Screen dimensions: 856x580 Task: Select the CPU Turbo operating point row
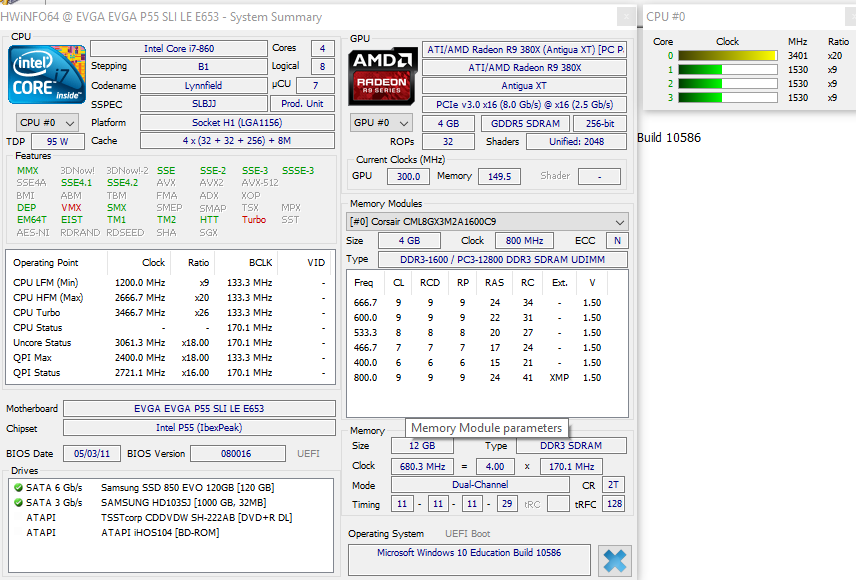[170, 313]
